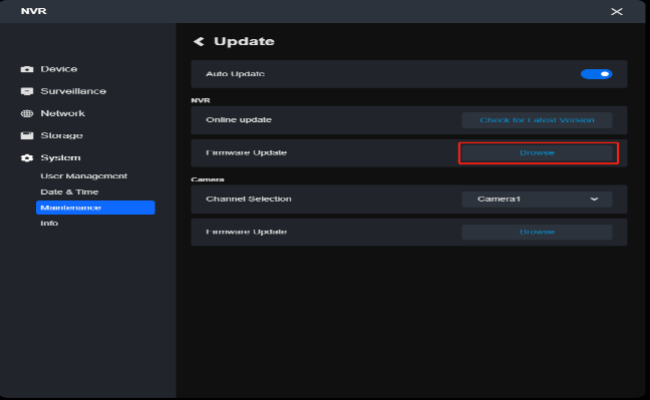Open the Channel Selection Camera1 dropdown
650x400 pixels.
tap(536, 199)
